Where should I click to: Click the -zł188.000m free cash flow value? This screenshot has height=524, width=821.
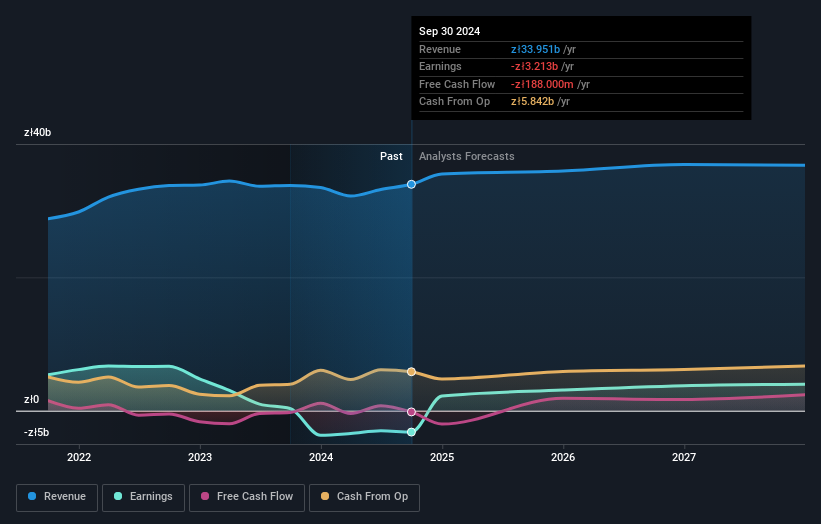pos(542,84)
